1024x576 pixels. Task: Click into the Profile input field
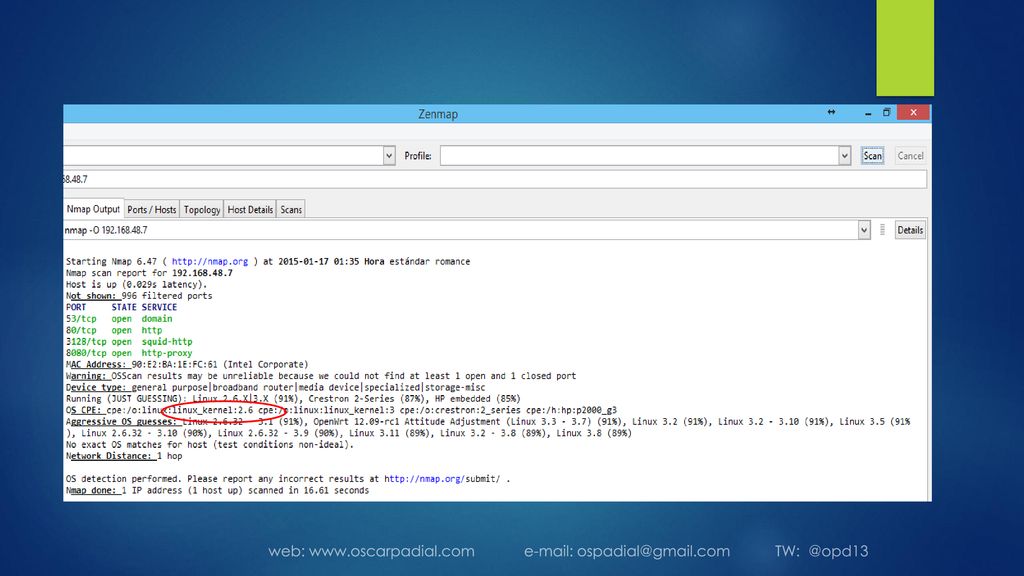tap(639, 155)
